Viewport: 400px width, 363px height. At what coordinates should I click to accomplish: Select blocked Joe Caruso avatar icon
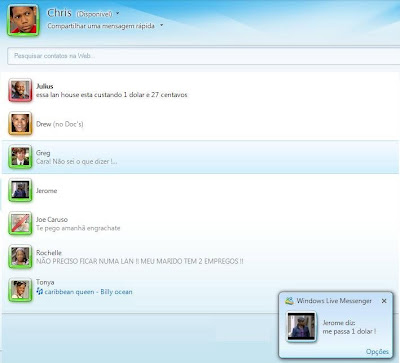pos(20,223)
